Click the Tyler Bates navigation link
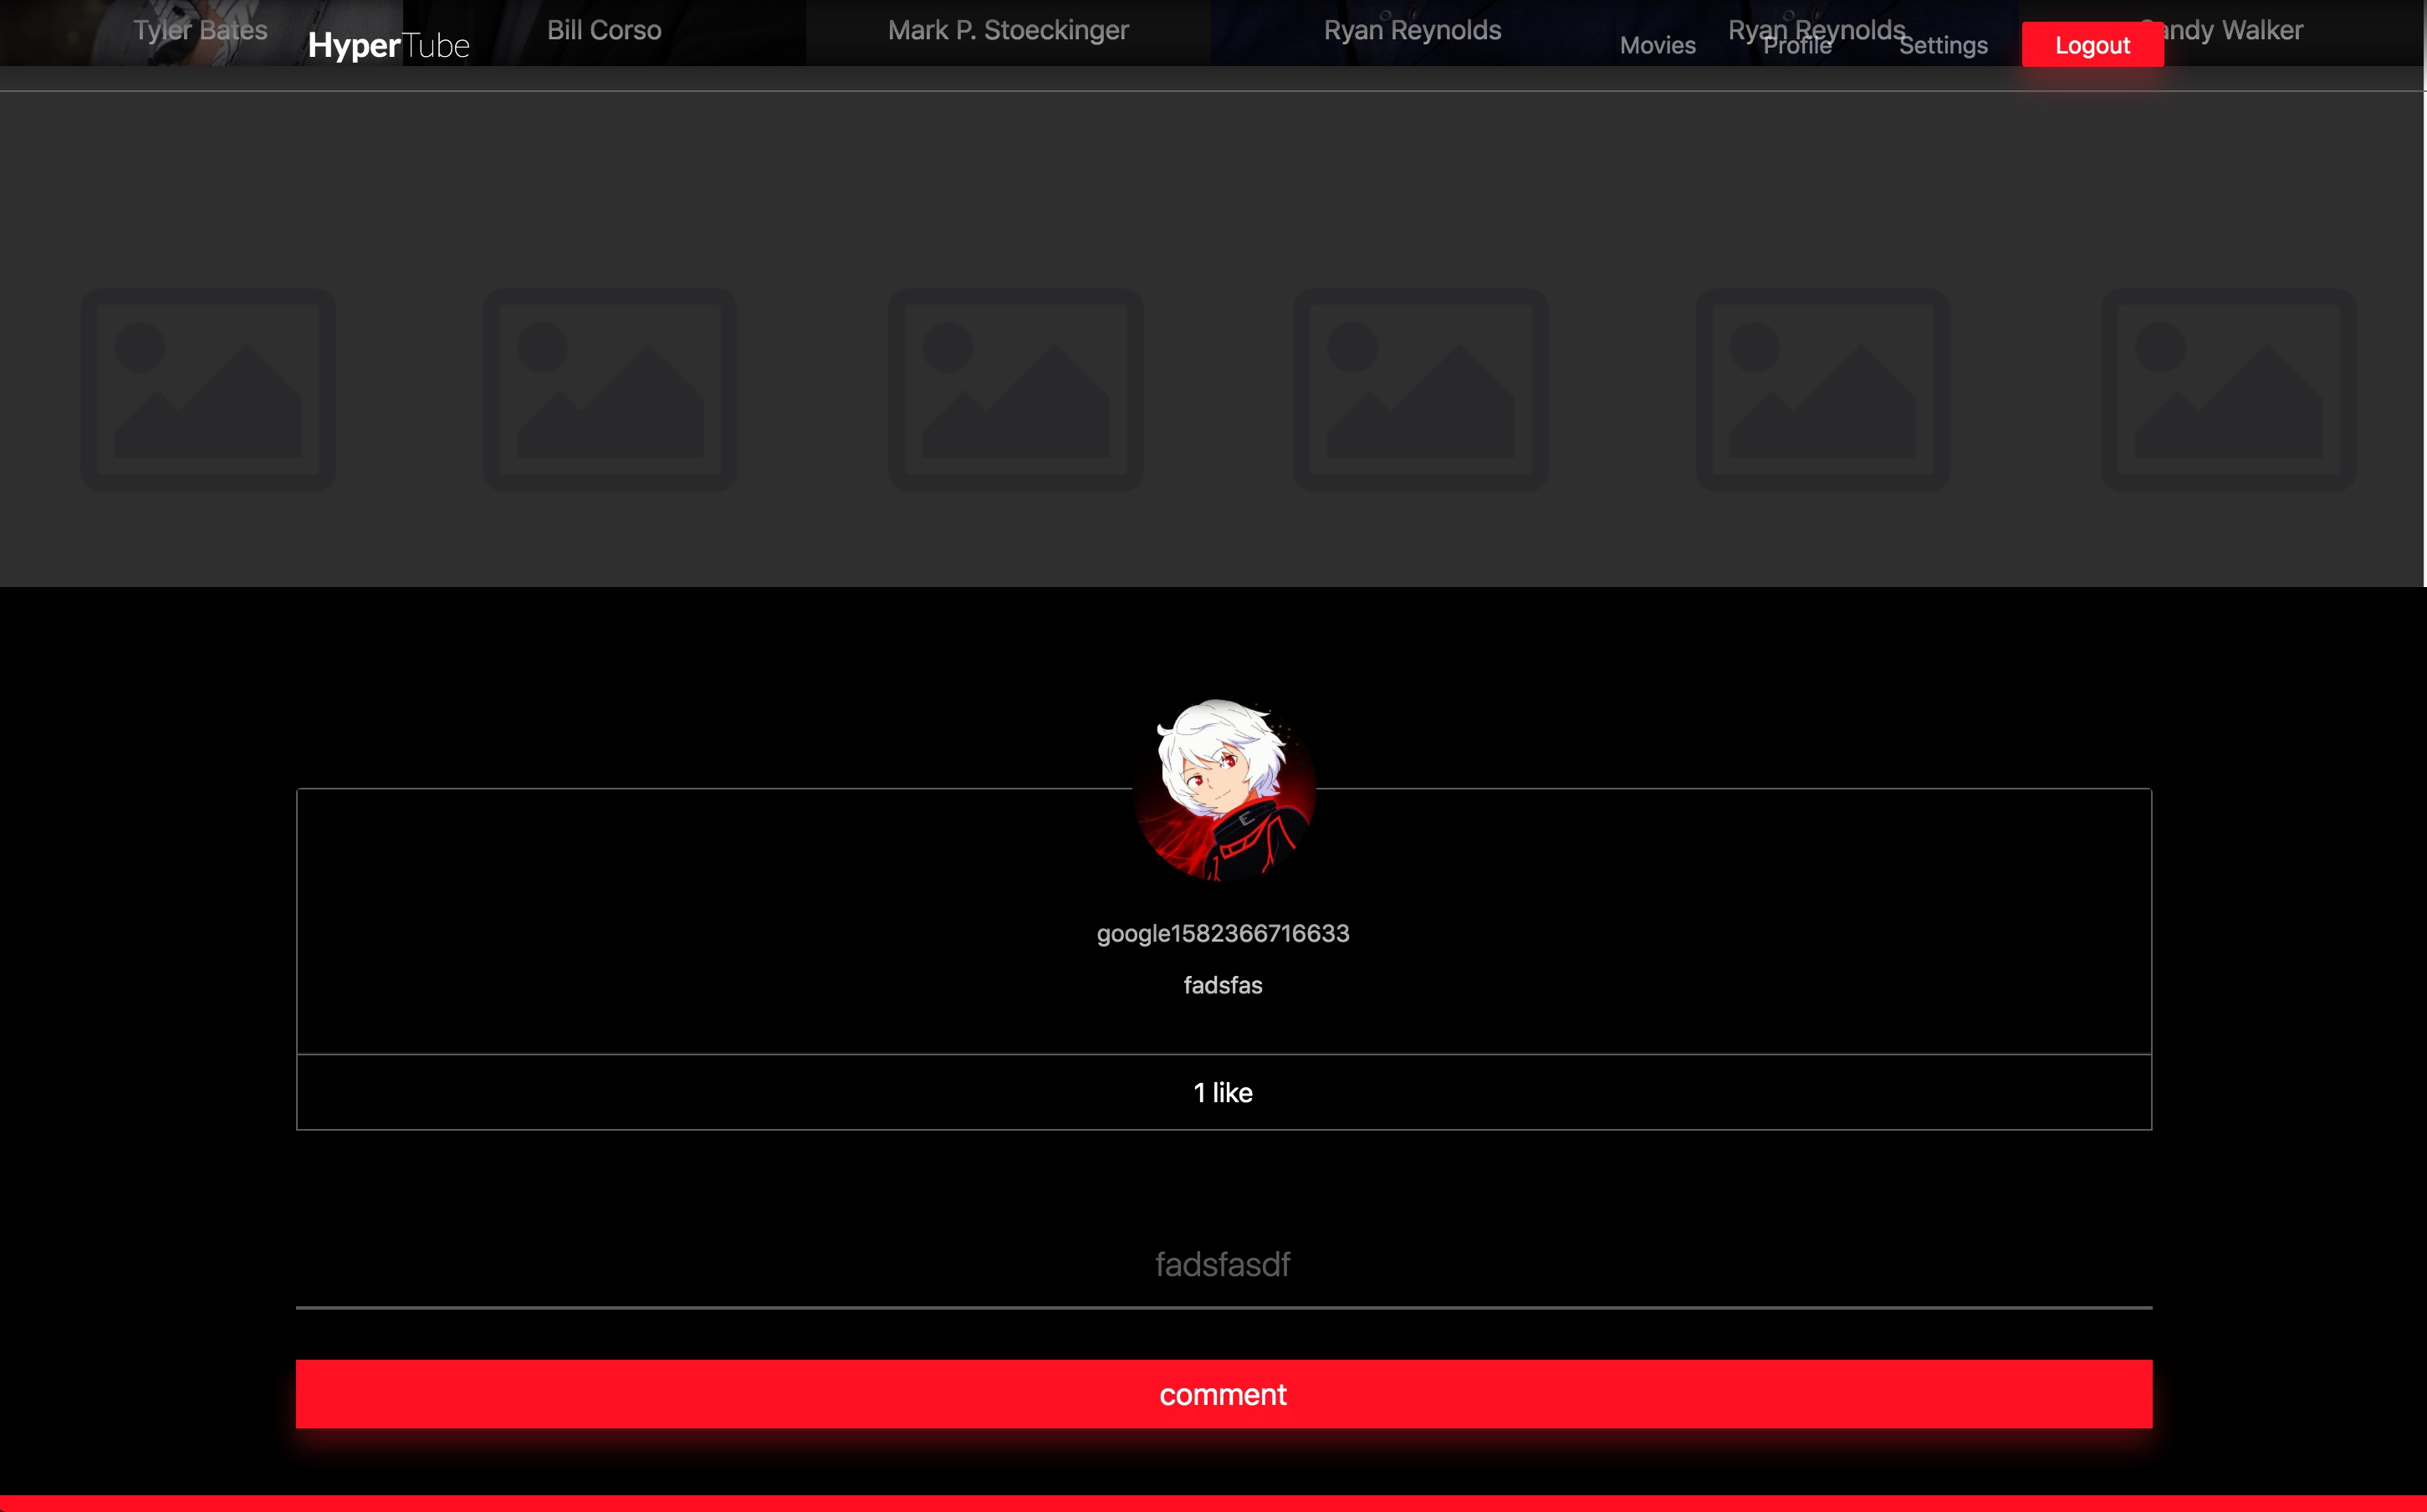Screen dimensions: 2427x1512 (198, 29)
